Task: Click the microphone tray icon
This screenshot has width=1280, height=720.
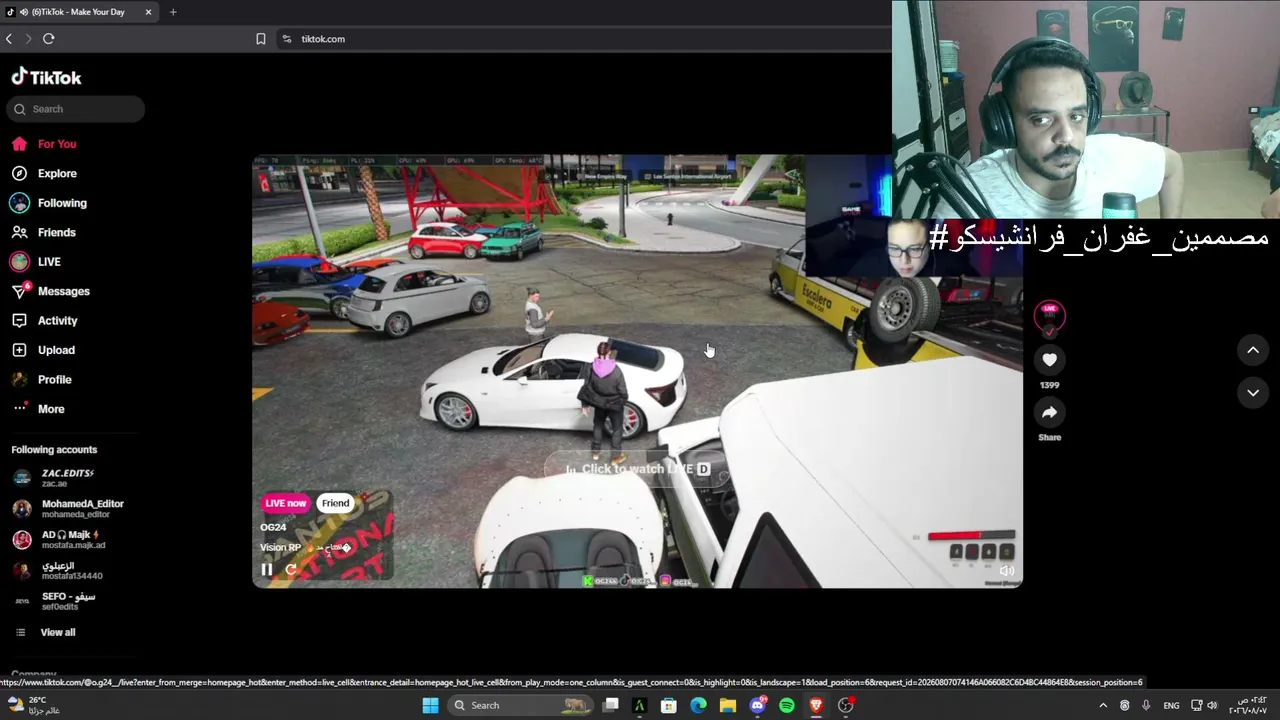Action: click(1146, 705)
